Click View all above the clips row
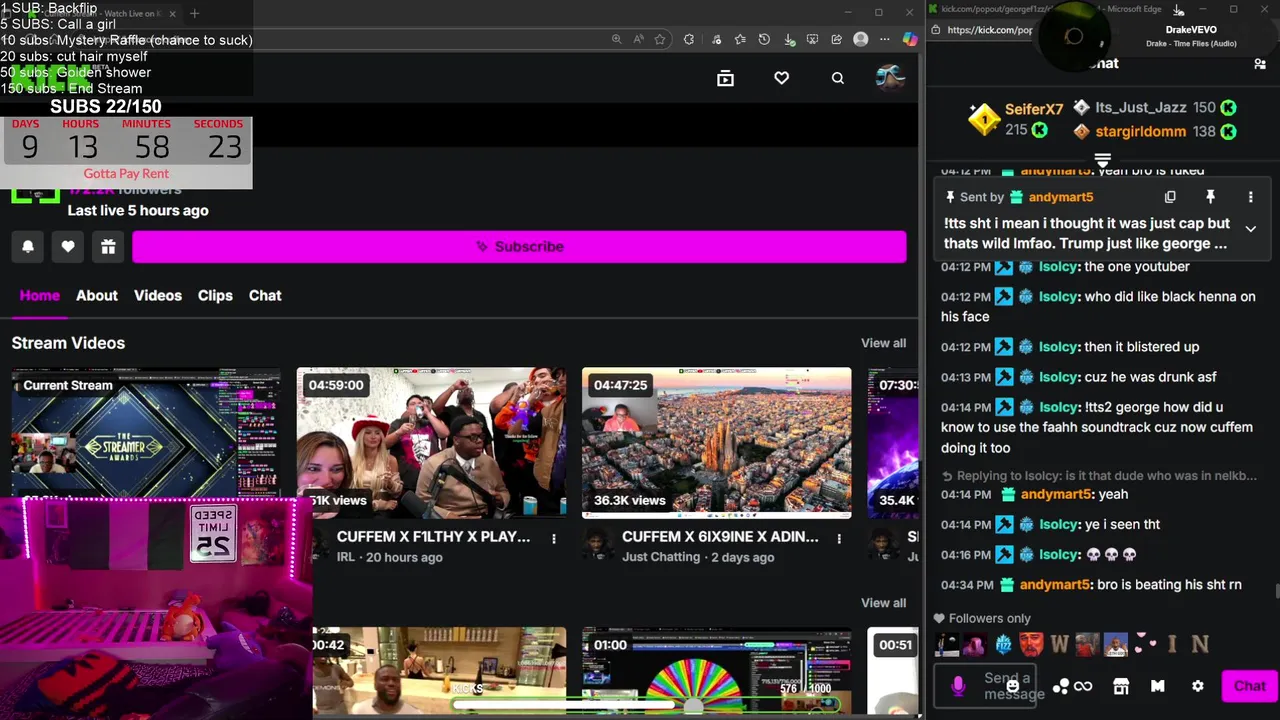The image size is (1280, 720). [883, 603]
